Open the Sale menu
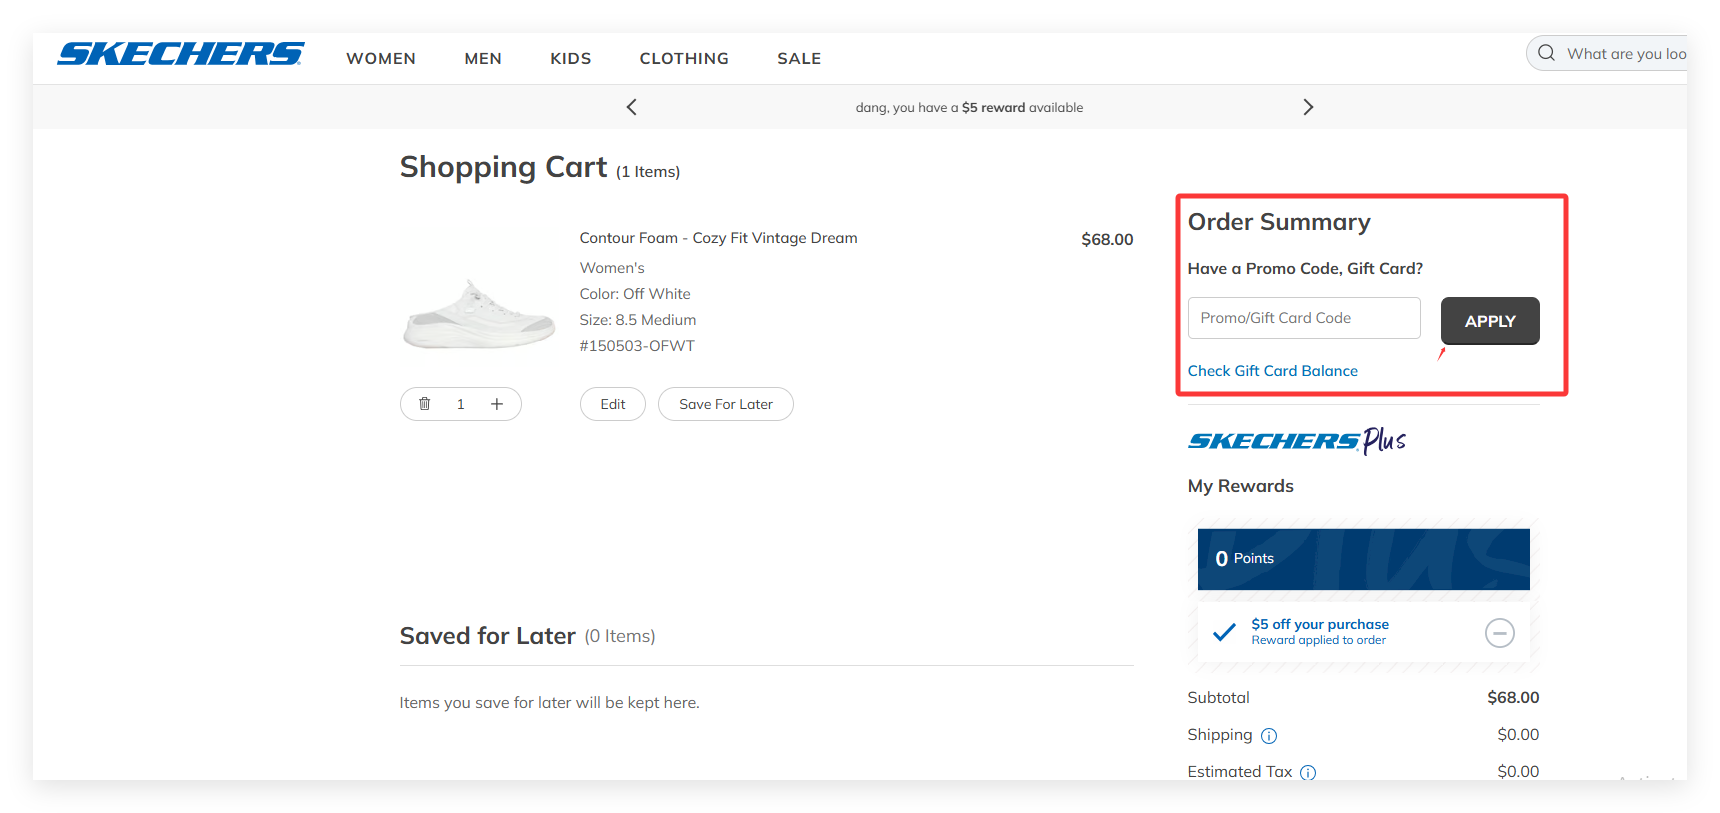1720x813 pixels. click(799, 59)
